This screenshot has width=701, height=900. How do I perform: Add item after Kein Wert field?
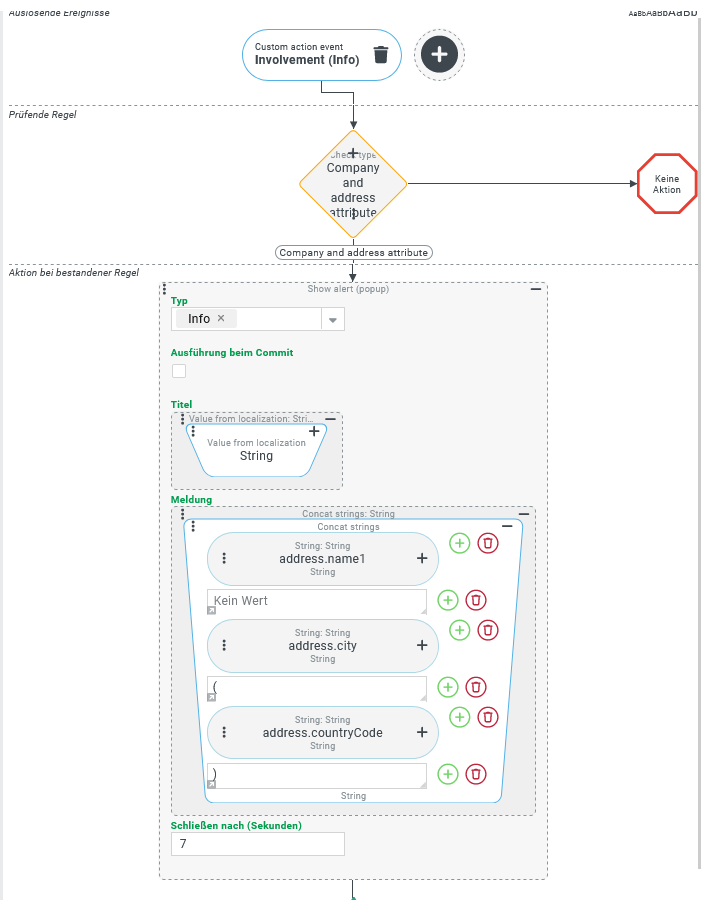[x=448, y=600]
